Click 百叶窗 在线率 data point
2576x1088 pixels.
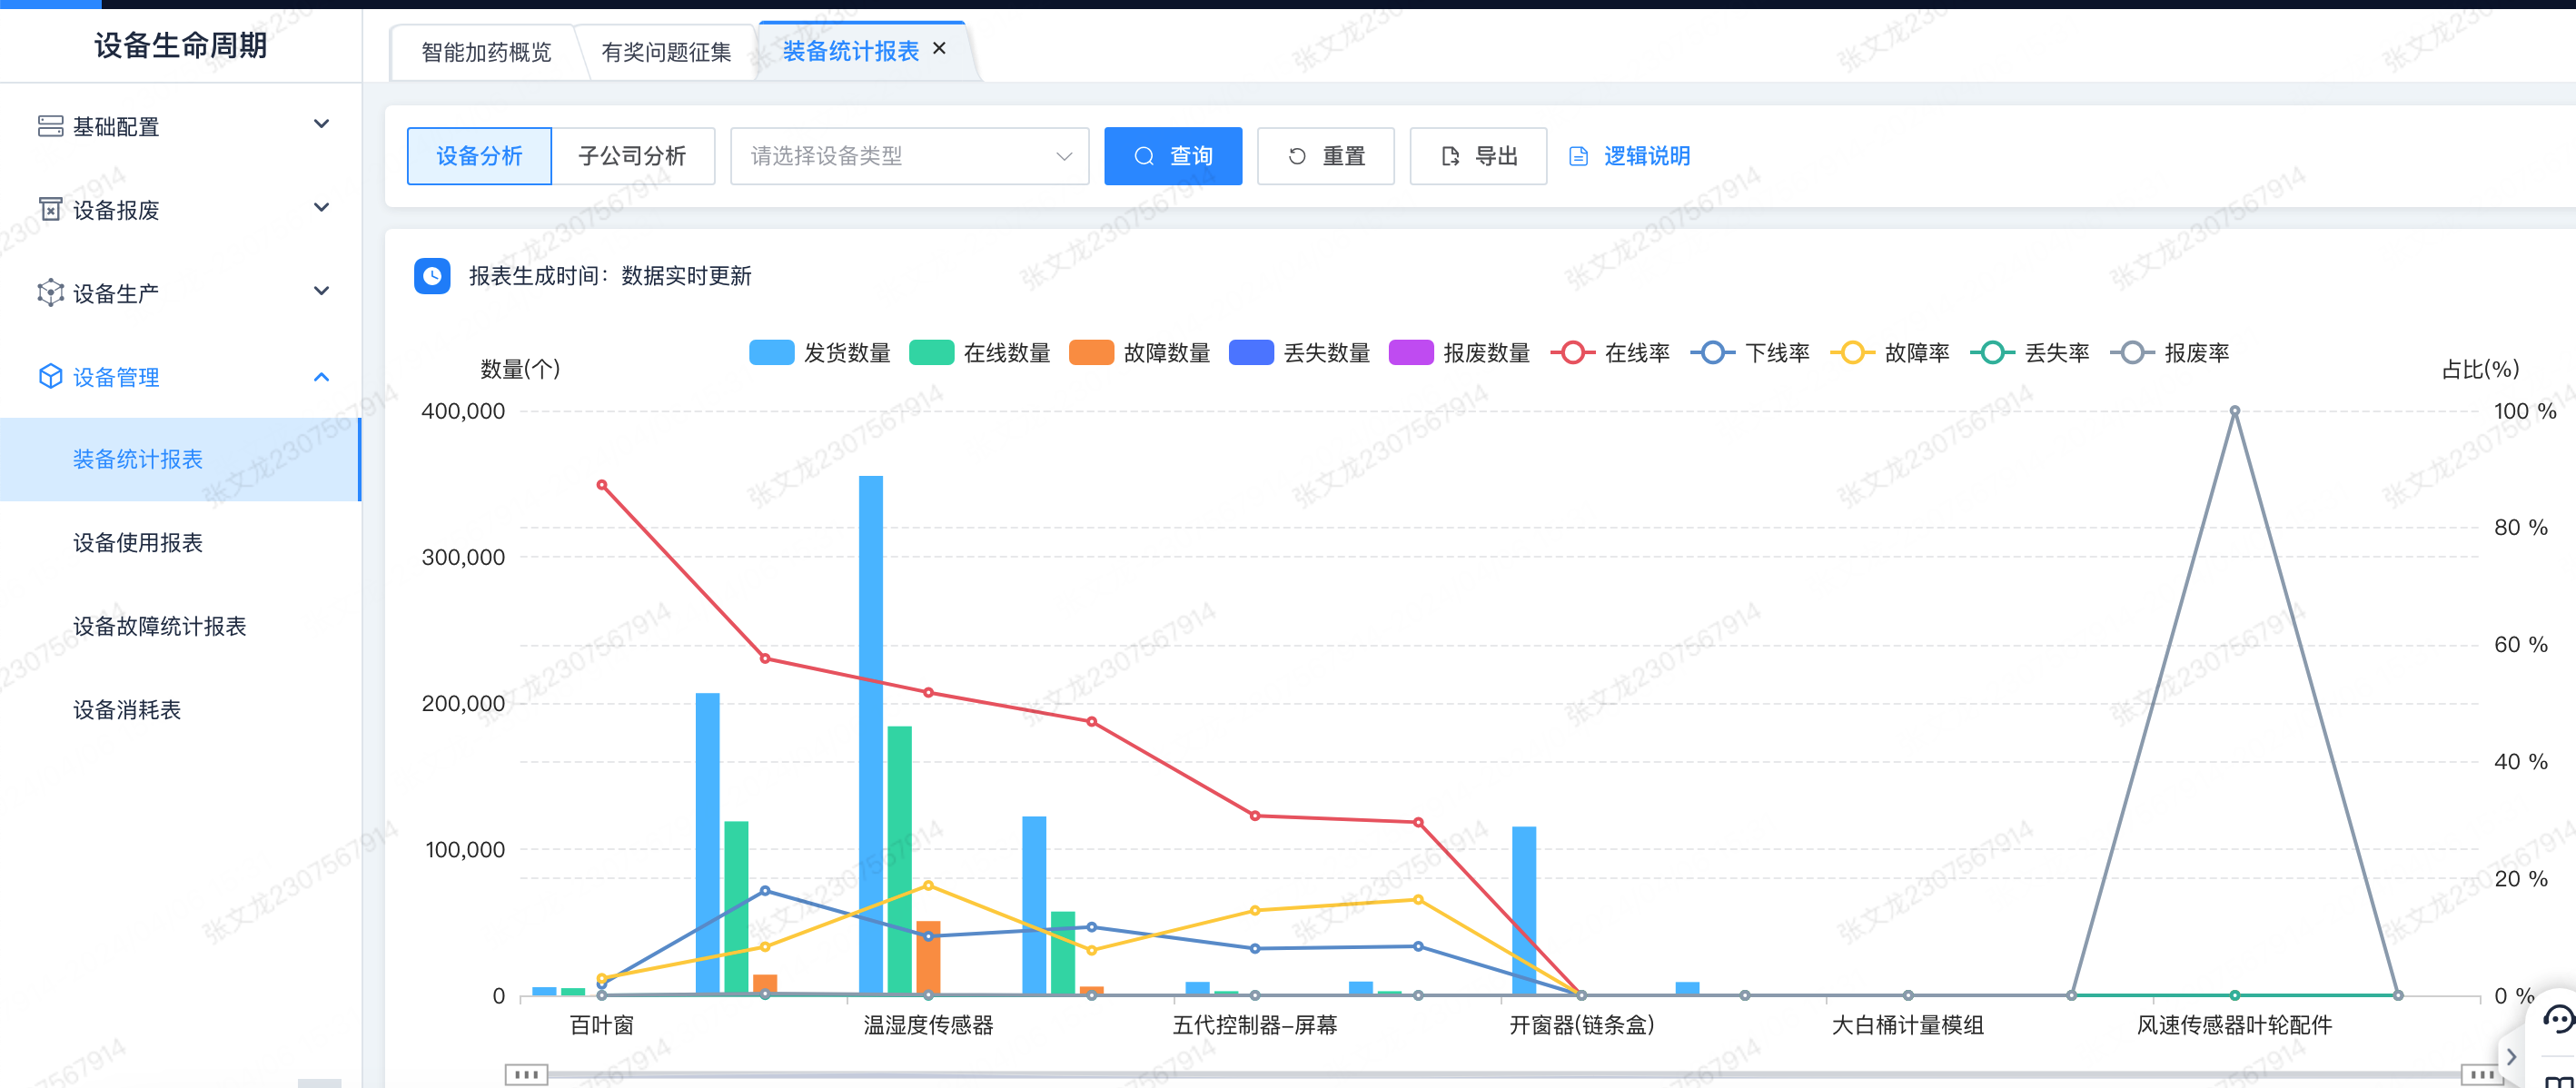[602, 485]
